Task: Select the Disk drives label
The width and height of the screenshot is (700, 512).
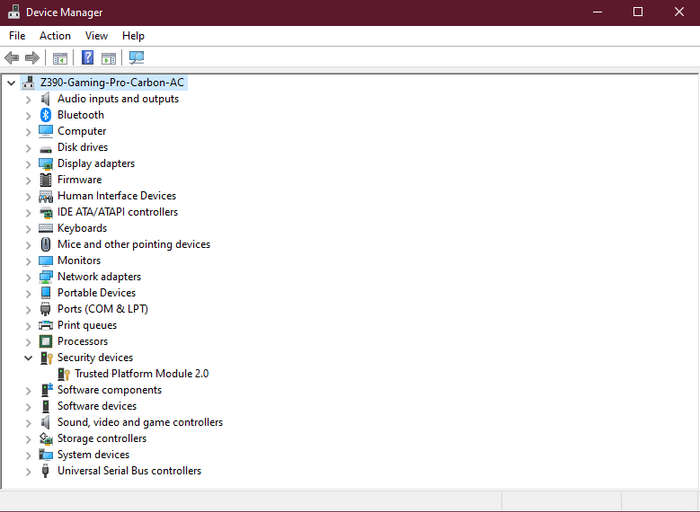Action: [83, 147]
